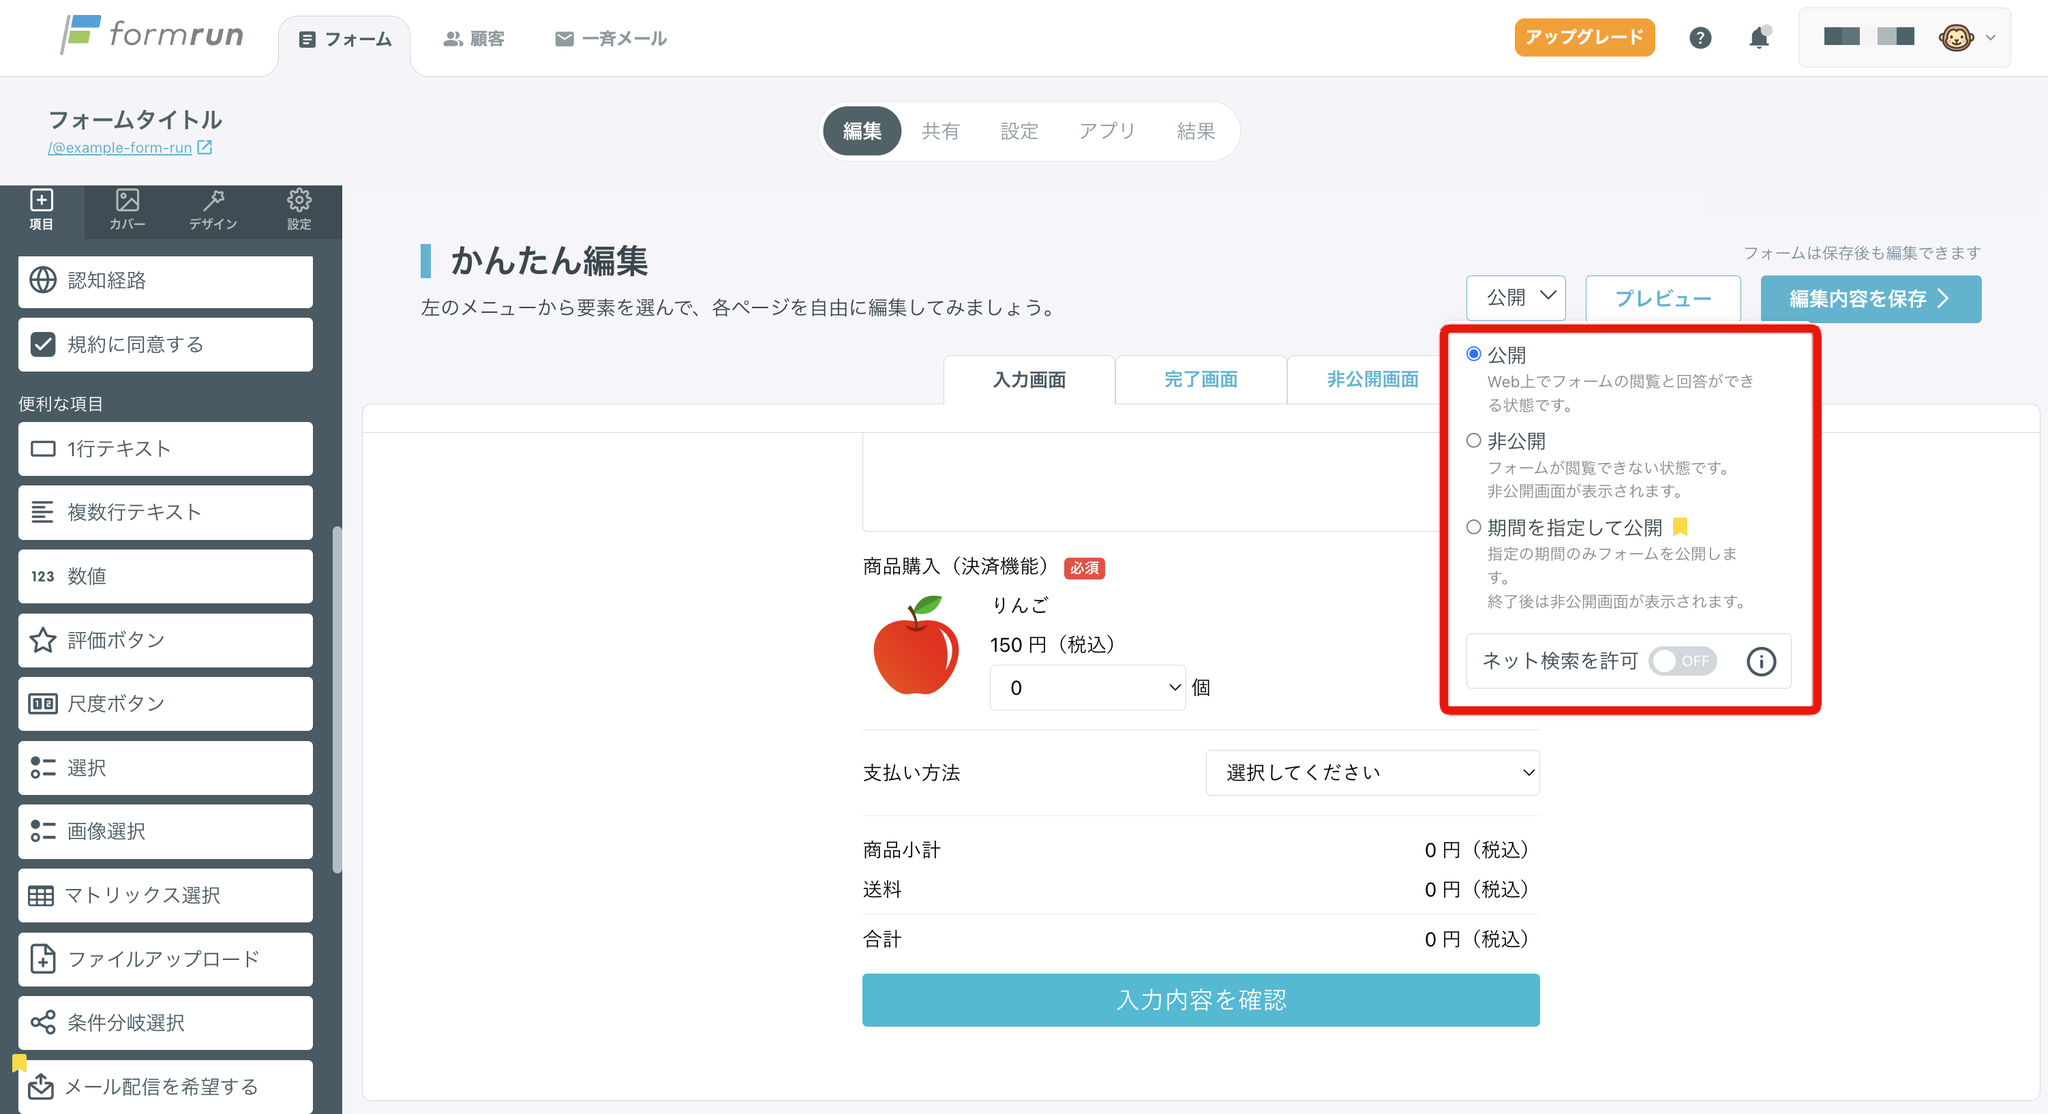Open the 支払い方法 select dropdown
2048x1114 pixels.
click(x=1372, y=773)
